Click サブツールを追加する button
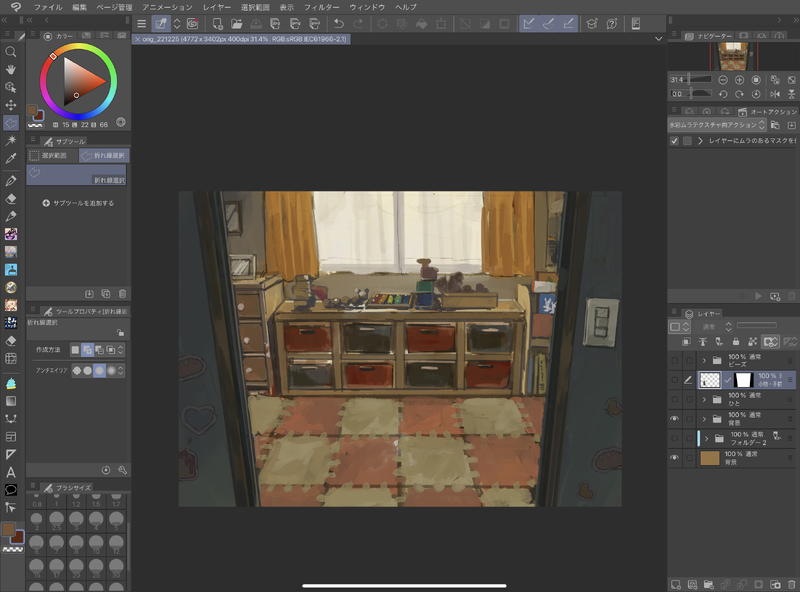The width and height of the screenshot is (800, 592). coord(78,203)
